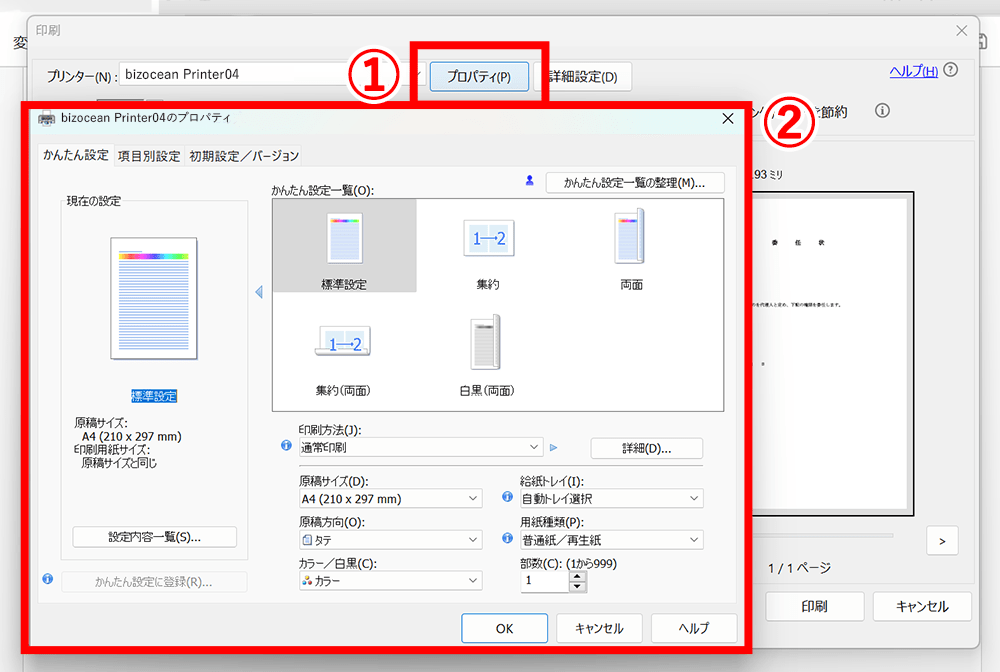Click かんたん設定に登録(R)... button

point(154,581)
